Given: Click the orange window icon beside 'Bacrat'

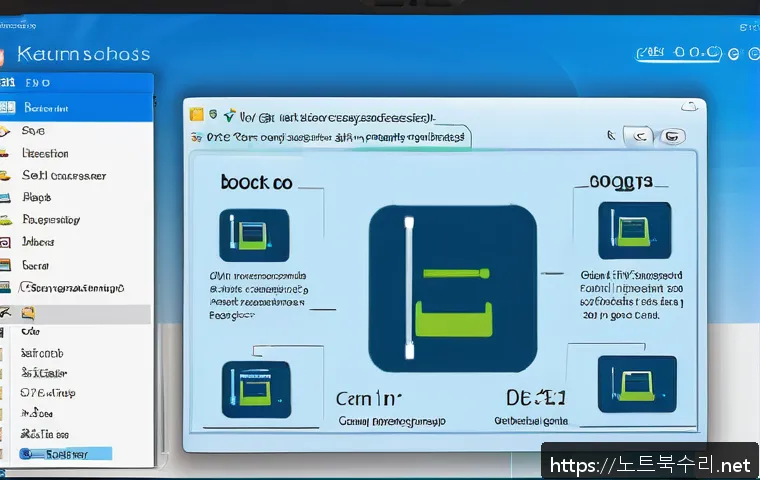Looking at the screenshot, I should click(x=5, y=265).
